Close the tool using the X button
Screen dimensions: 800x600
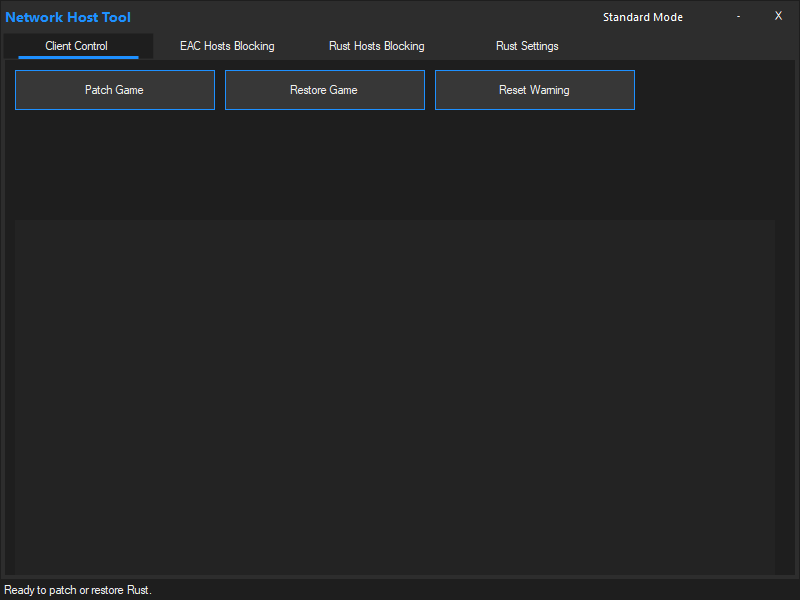coord(778,16)
